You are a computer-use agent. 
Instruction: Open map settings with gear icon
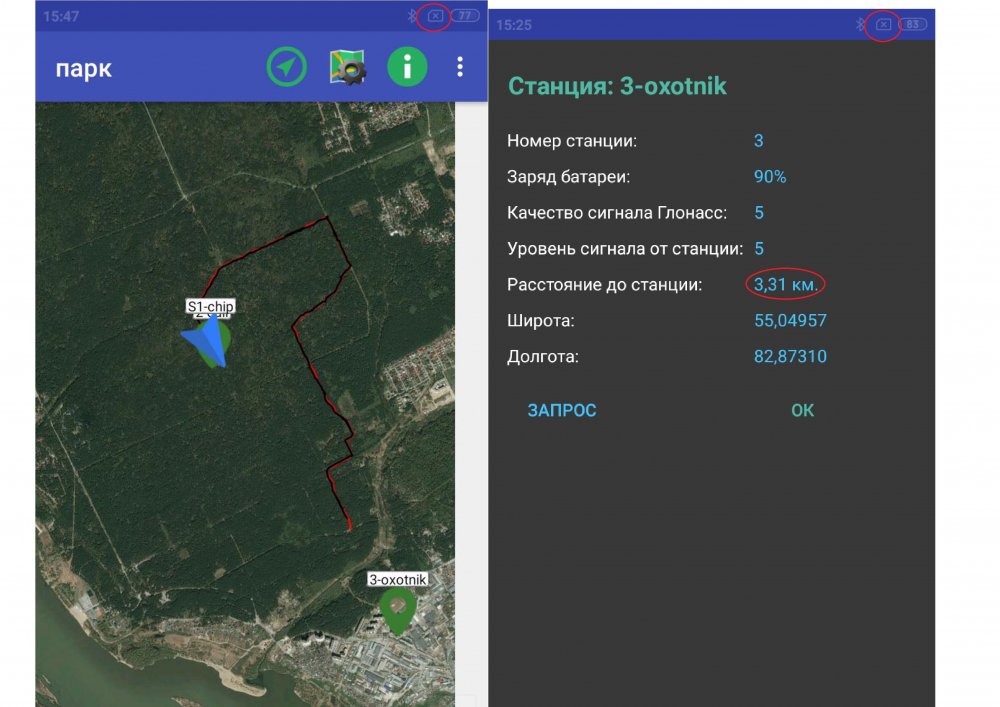click(348, 67)
